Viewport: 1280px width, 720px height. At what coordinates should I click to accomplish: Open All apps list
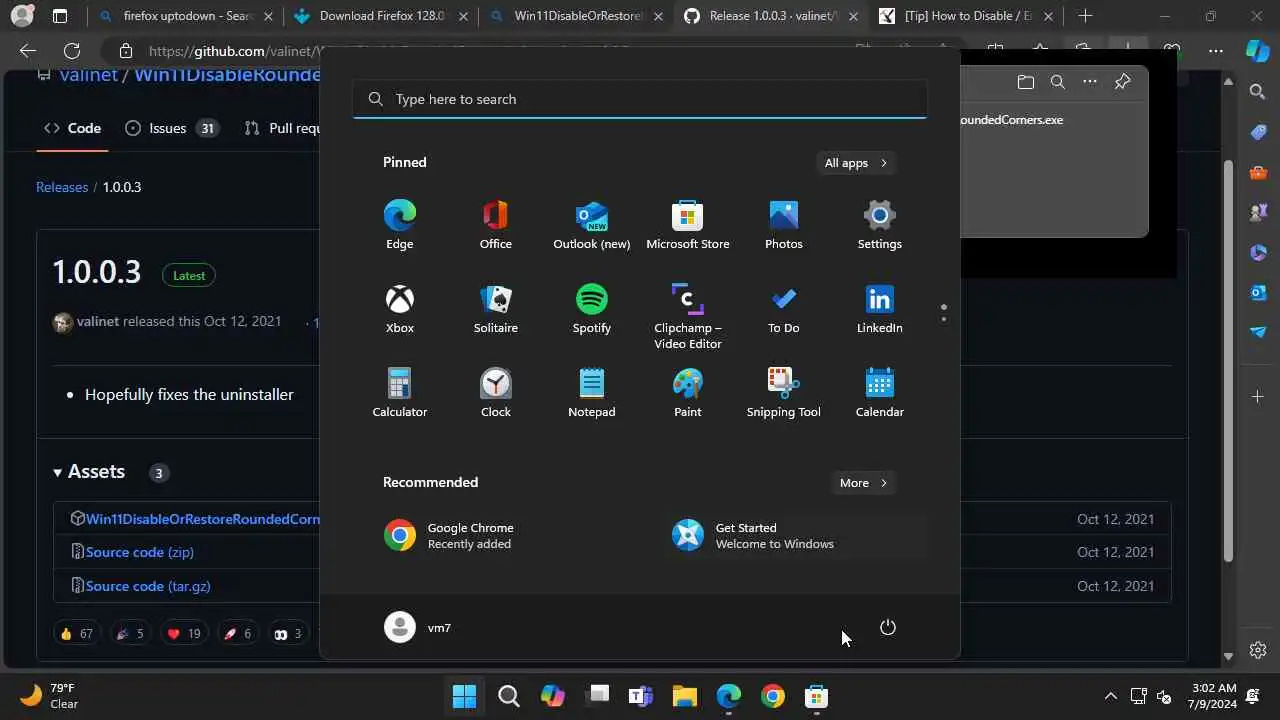coord(856,163)
